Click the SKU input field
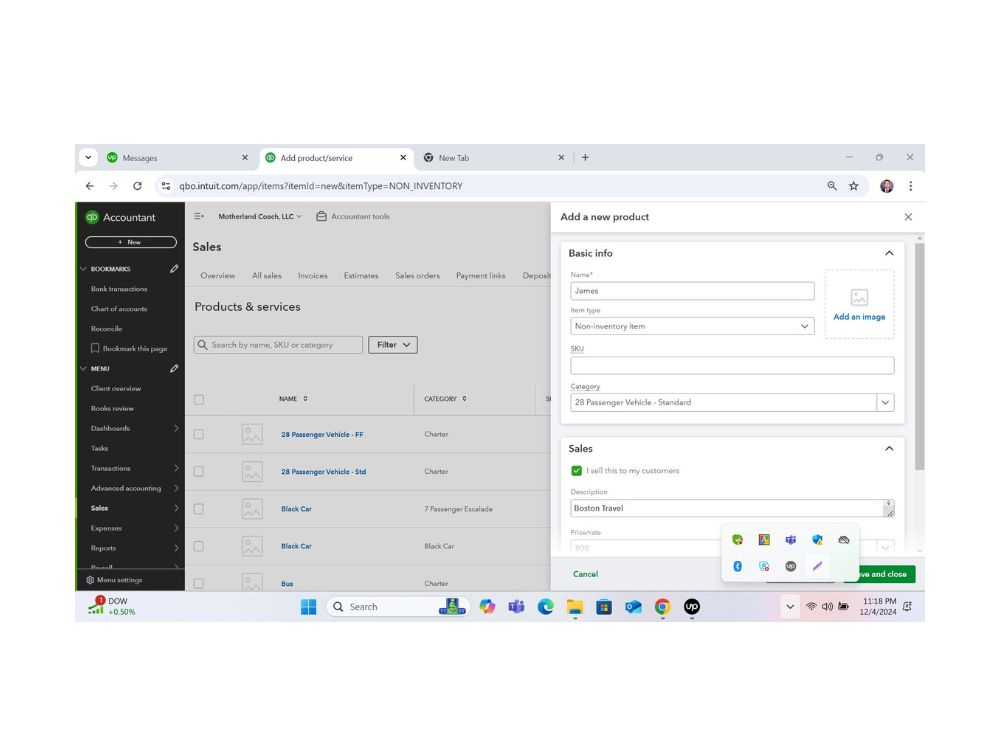 pyautogui.click(x=732, y=365)
